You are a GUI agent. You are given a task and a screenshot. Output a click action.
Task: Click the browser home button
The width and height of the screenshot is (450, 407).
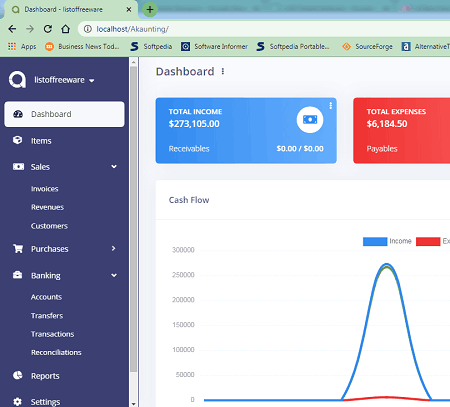(66, 29)
